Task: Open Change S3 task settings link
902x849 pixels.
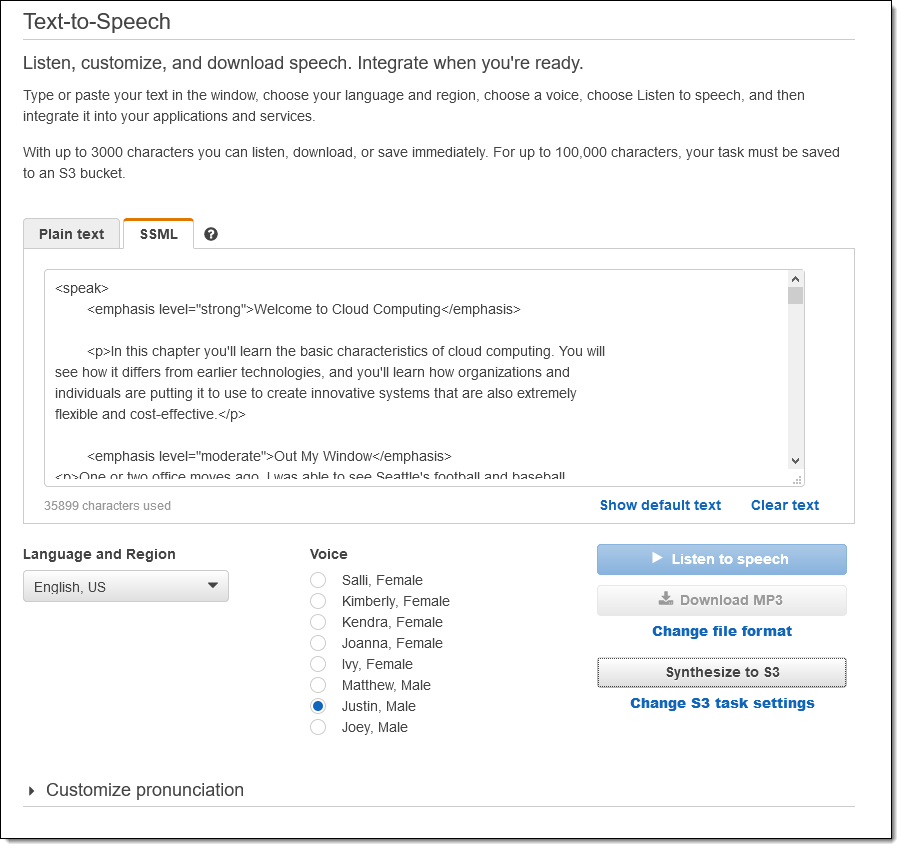Action: pyautogui.click(x=722, y=703)
